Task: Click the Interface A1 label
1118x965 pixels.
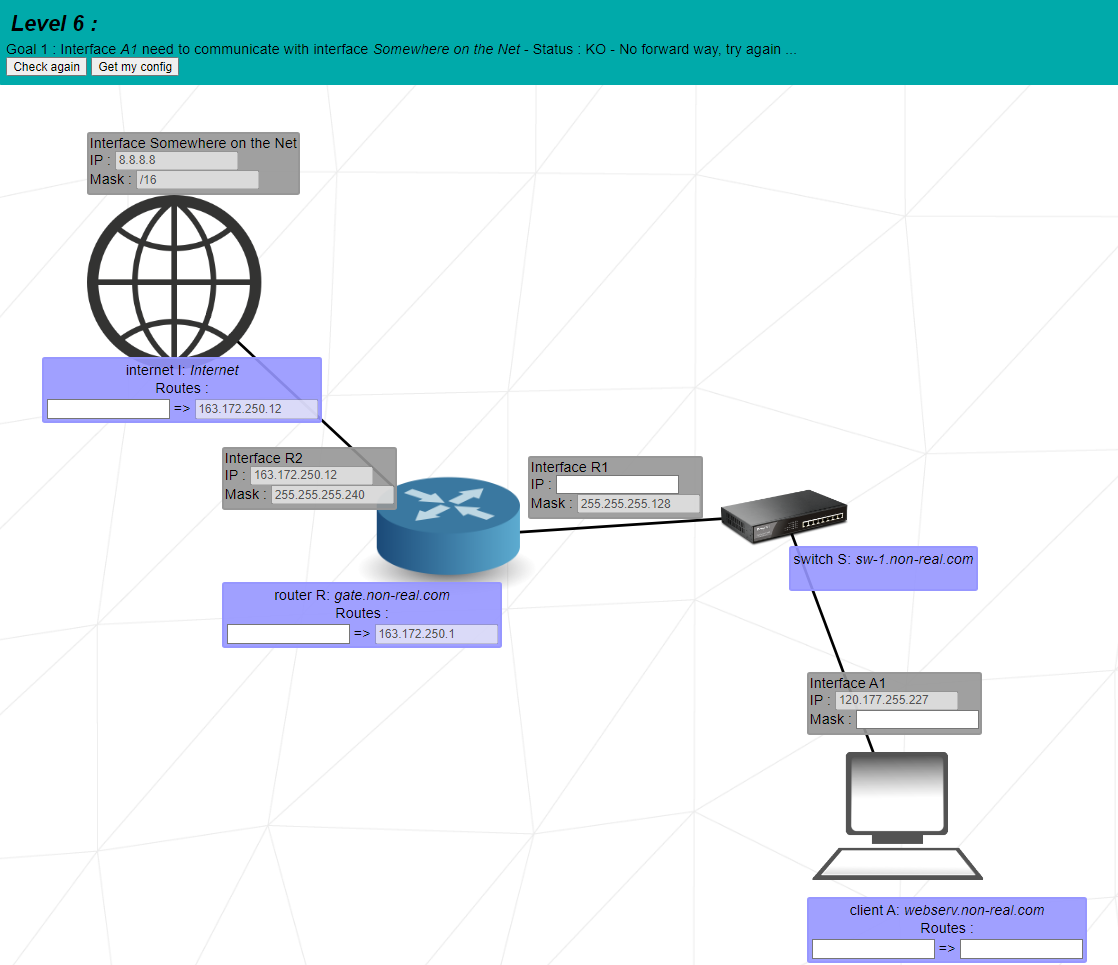Action: pos(848,683)
